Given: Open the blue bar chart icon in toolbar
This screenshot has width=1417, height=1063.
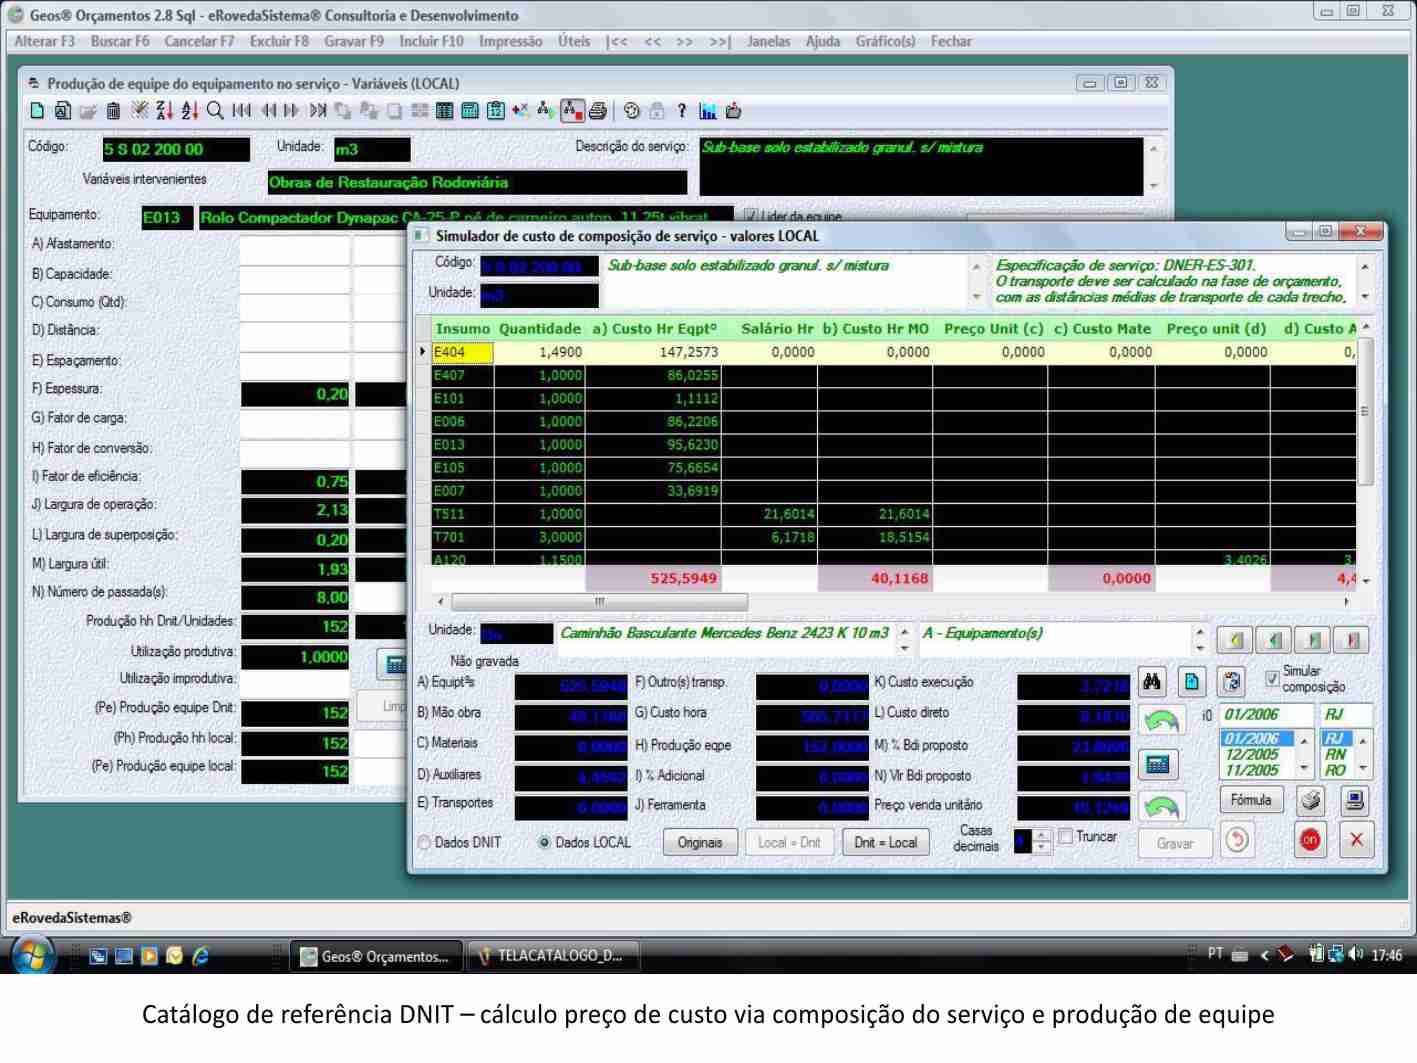Looking at the screenshot, I should tap(708, 111).
